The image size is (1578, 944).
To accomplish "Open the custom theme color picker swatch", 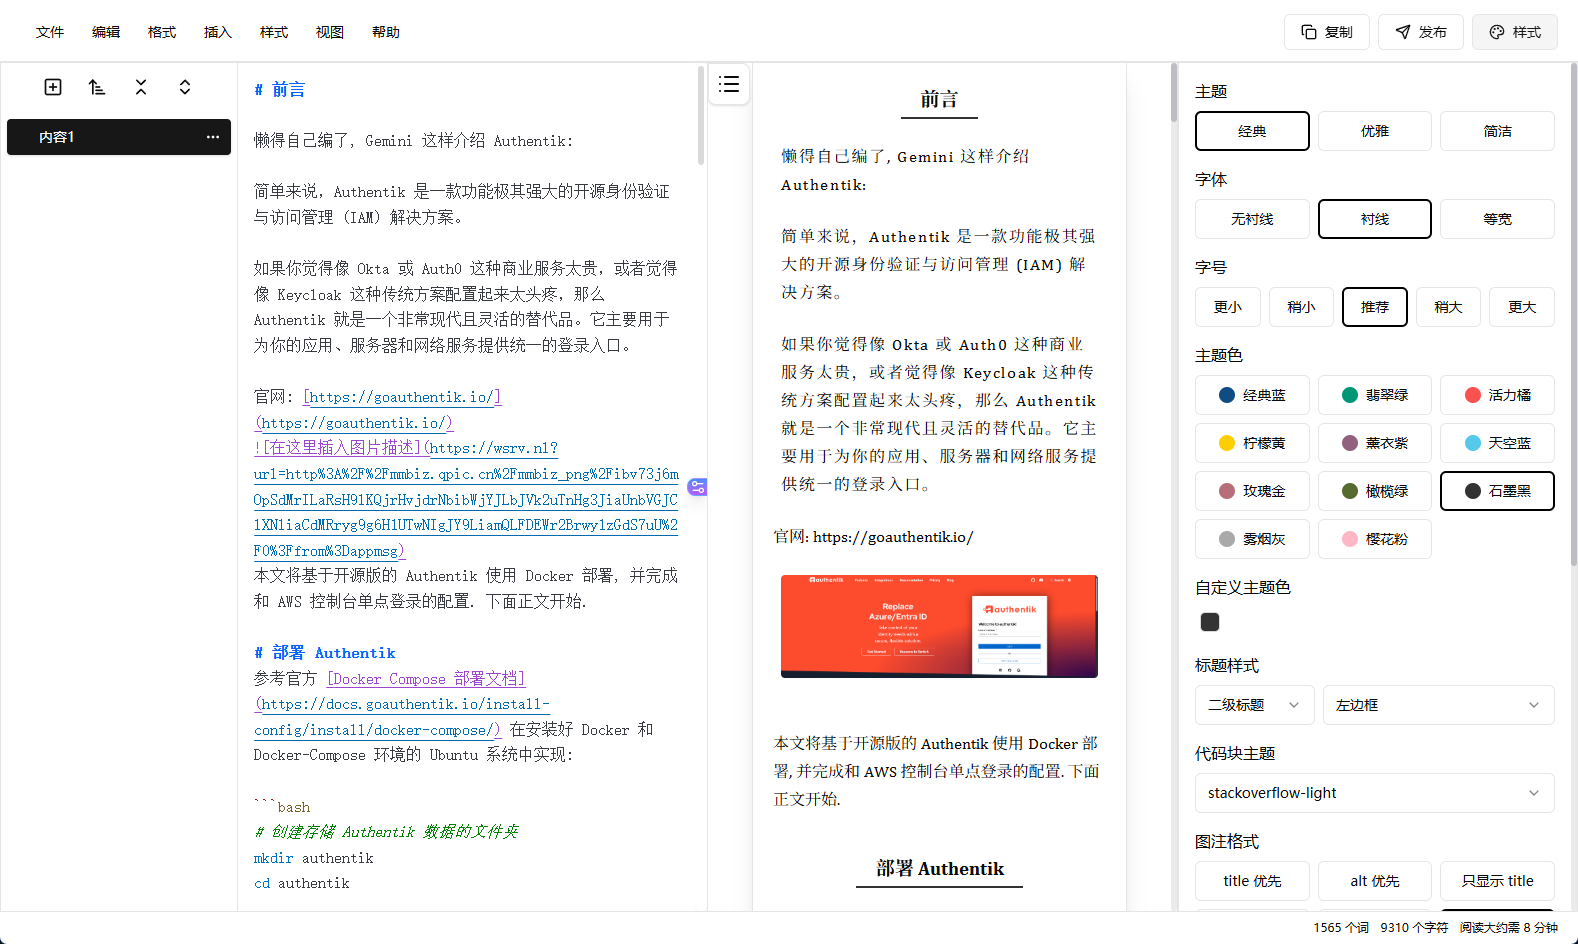I will [x=1210, y=622].
